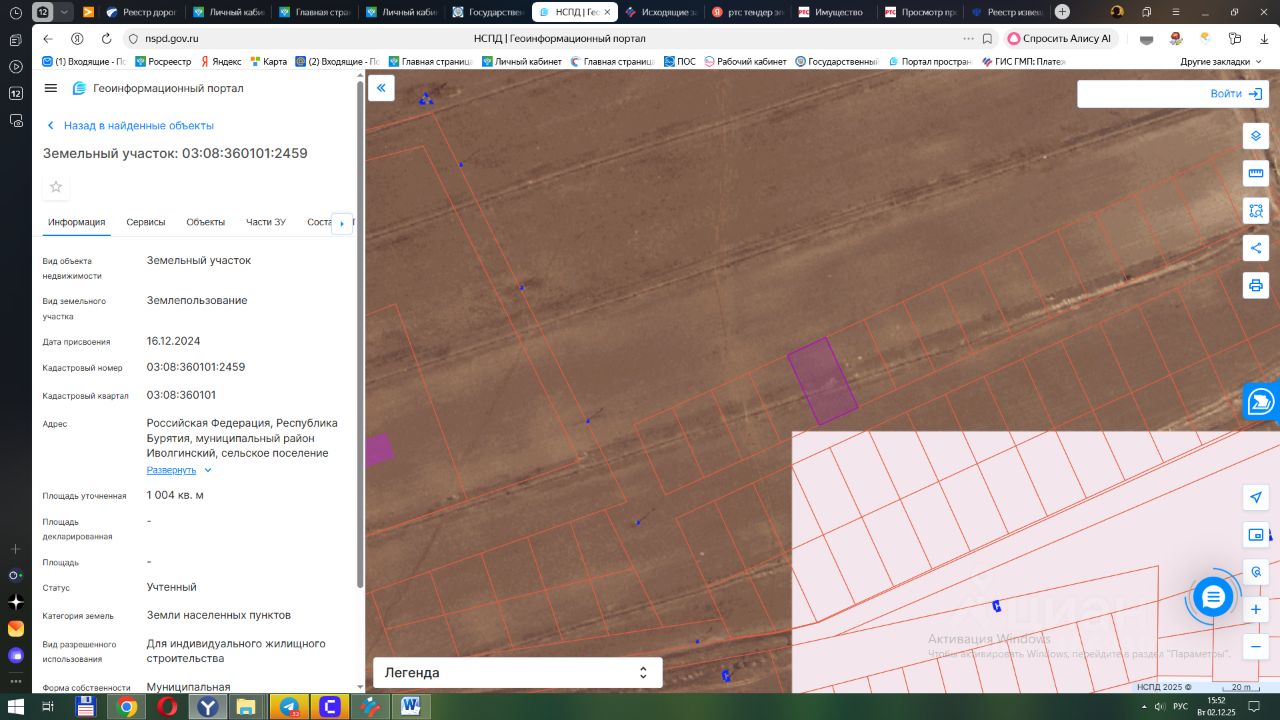Toggle the overview minimap window
This screenshot has width=1280, height=720.
(1256, 535)
